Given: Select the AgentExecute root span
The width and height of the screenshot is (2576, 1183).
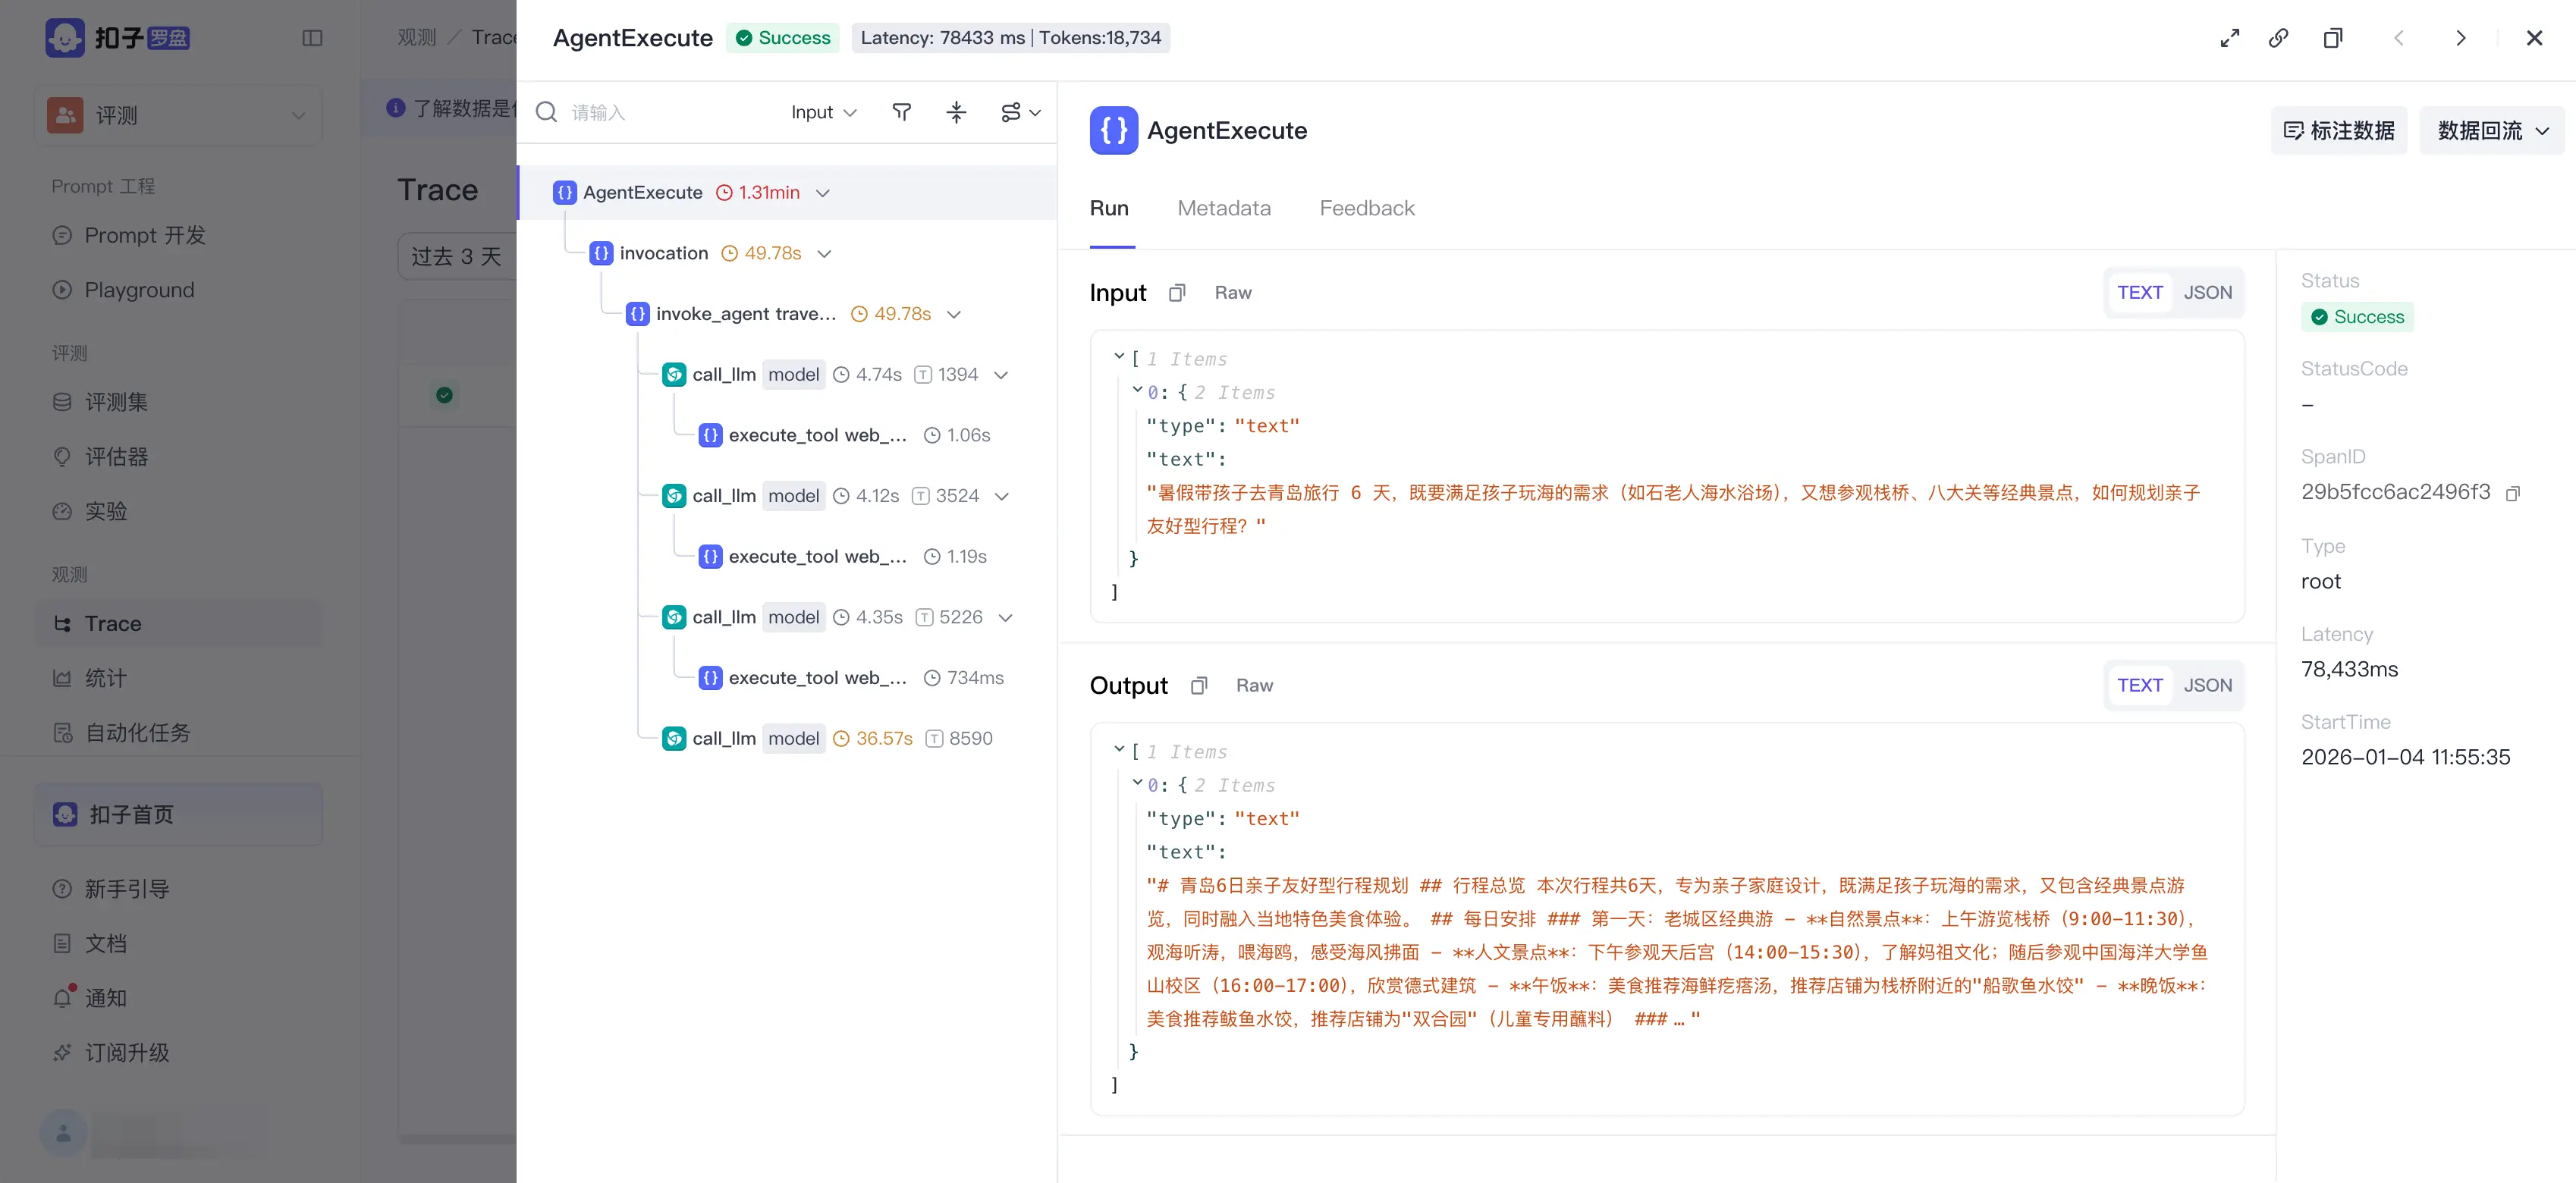Looking at the screenshot, I should (x=787, y=192).
